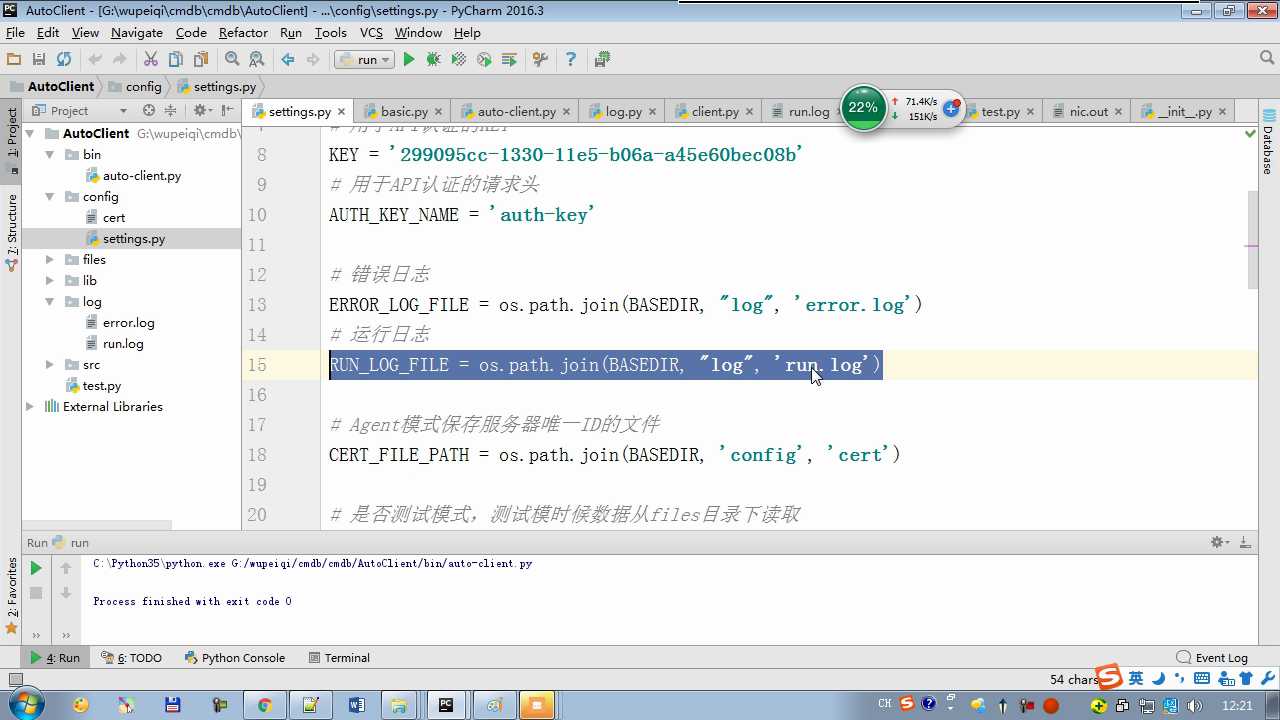Expand the src folder
This screenshot has width=1280, height=720.
click(x=49, y=364)
